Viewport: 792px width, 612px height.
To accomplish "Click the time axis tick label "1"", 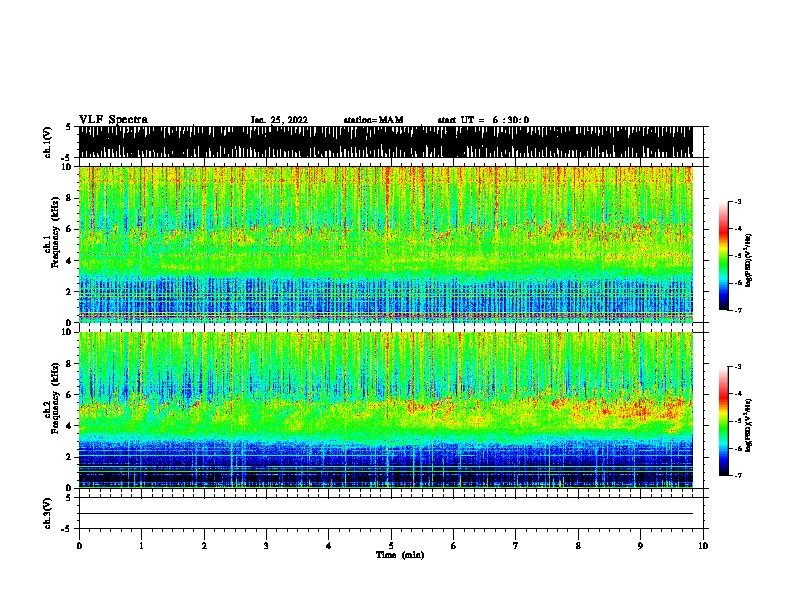I will pos(141,546).
